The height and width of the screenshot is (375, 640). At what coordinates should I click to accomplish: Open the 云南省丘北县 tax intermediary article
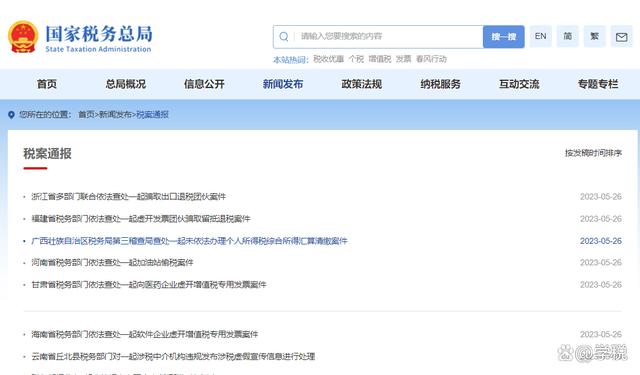[x=173, y=357]
